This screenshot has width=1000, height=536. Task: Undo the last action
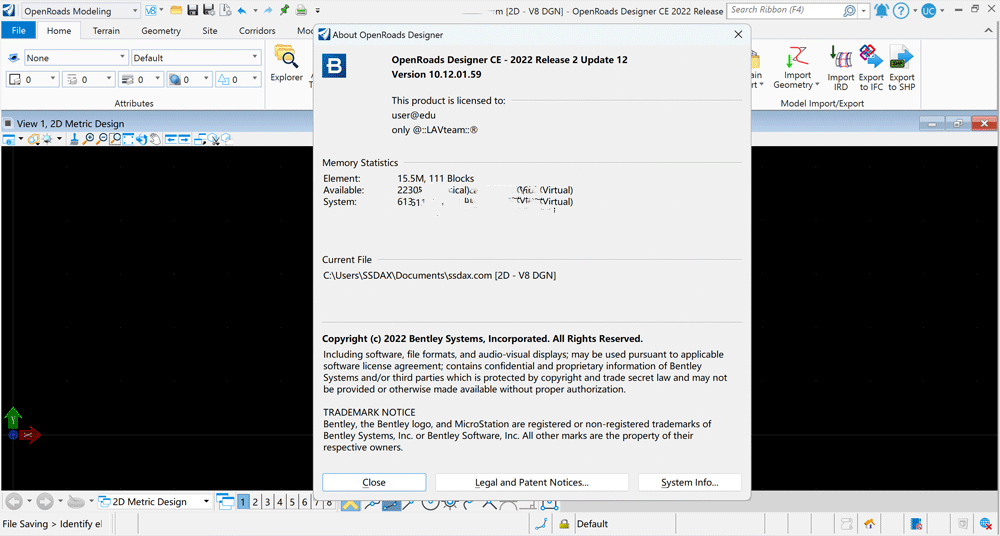(x=242, y=10)
